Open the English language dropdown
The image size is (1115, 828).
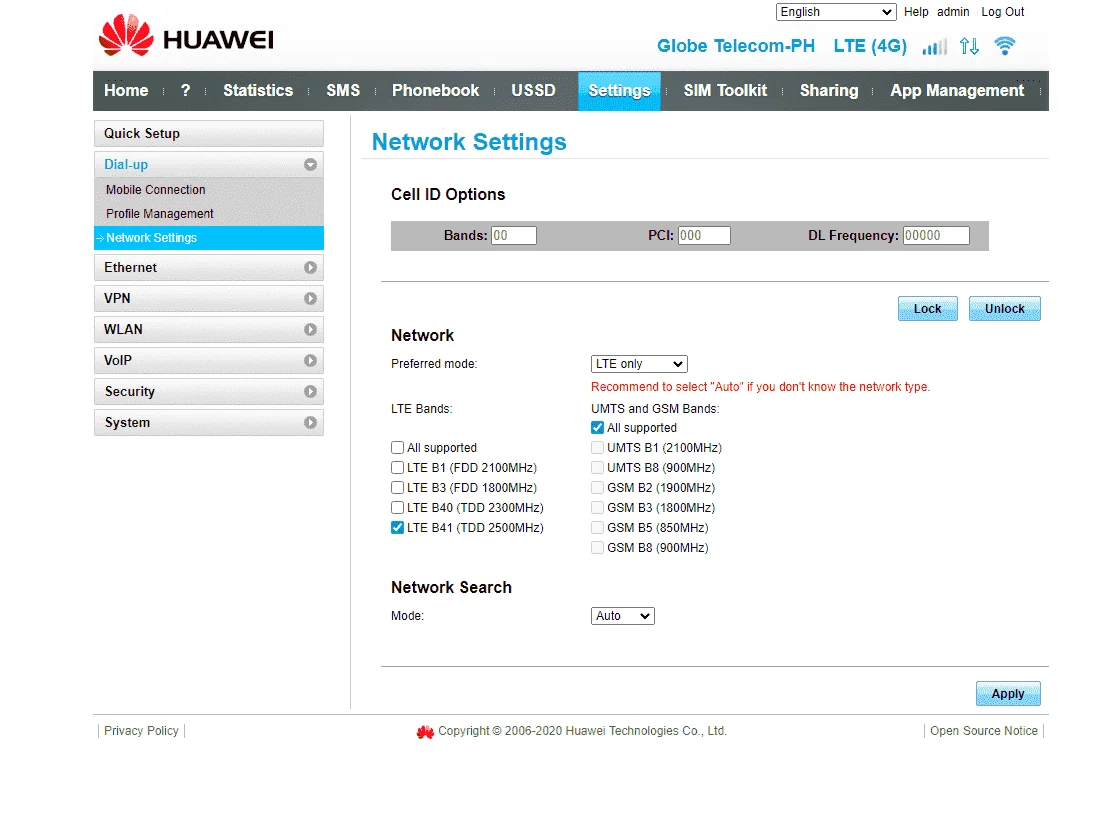[836, 12]
